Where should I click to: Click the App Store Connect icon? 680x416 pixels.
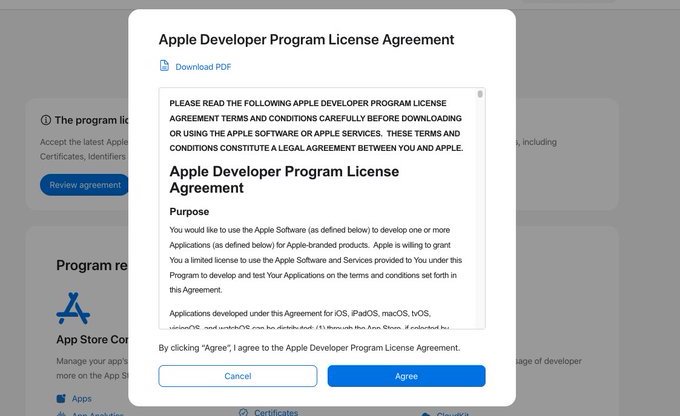click(x=73, y=308)
